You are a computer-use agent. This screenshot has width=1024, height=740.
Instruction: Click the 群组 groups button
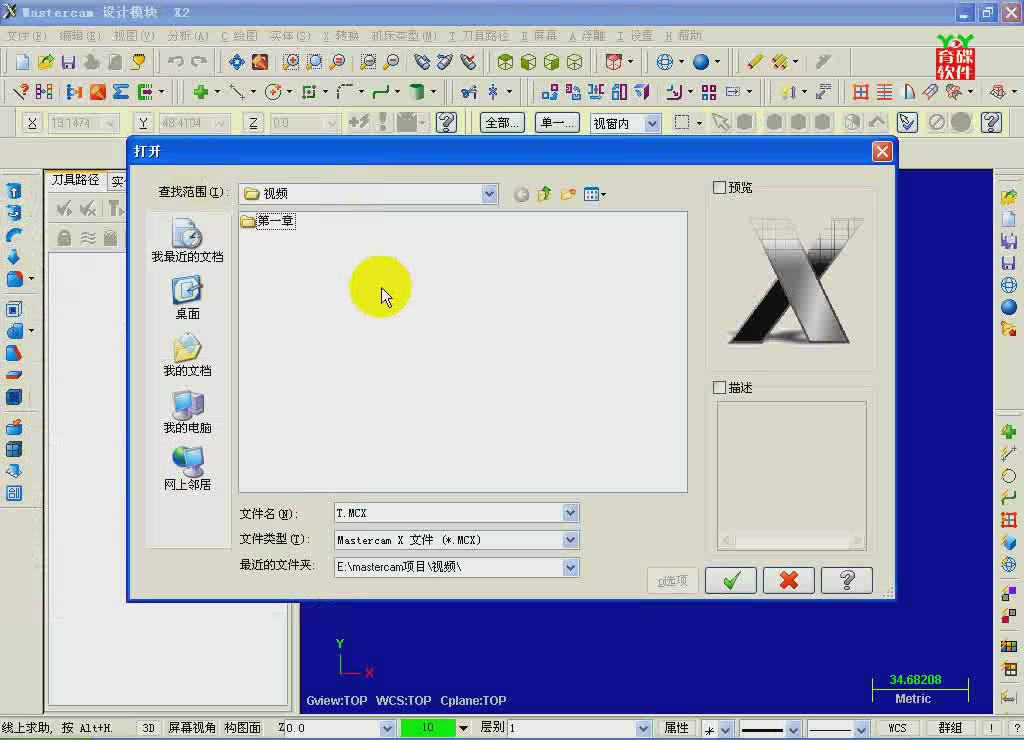[x=950, y=728]
